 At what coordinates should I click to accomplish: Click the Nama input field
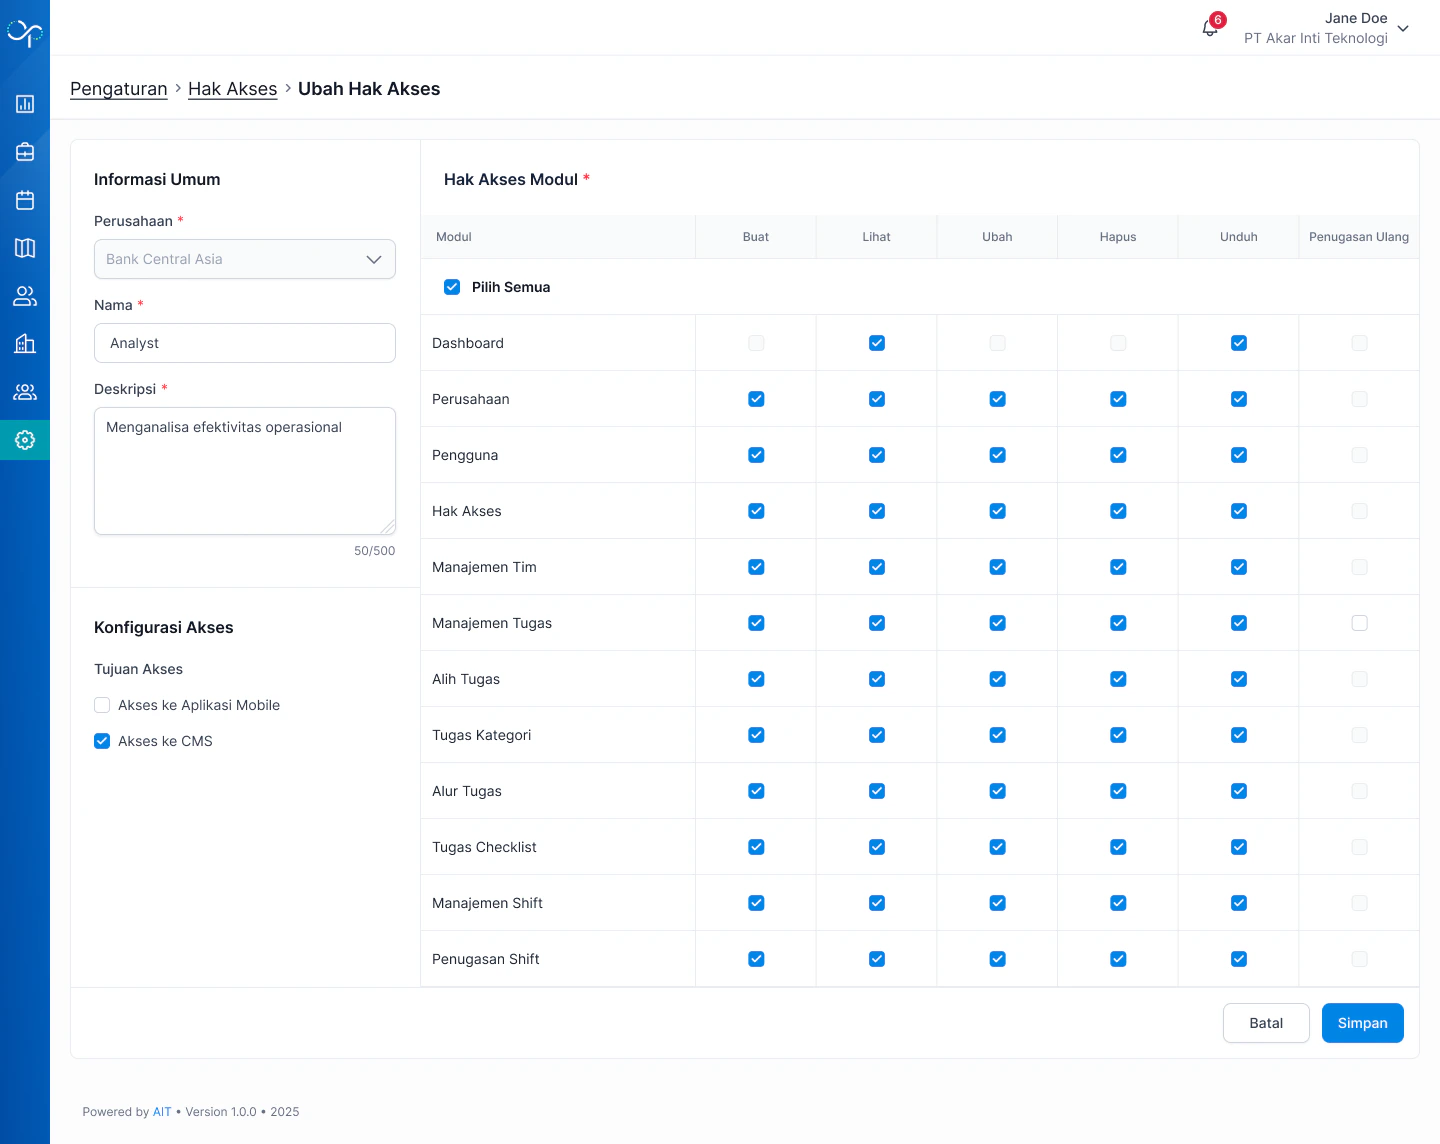(x=245, y=343)
